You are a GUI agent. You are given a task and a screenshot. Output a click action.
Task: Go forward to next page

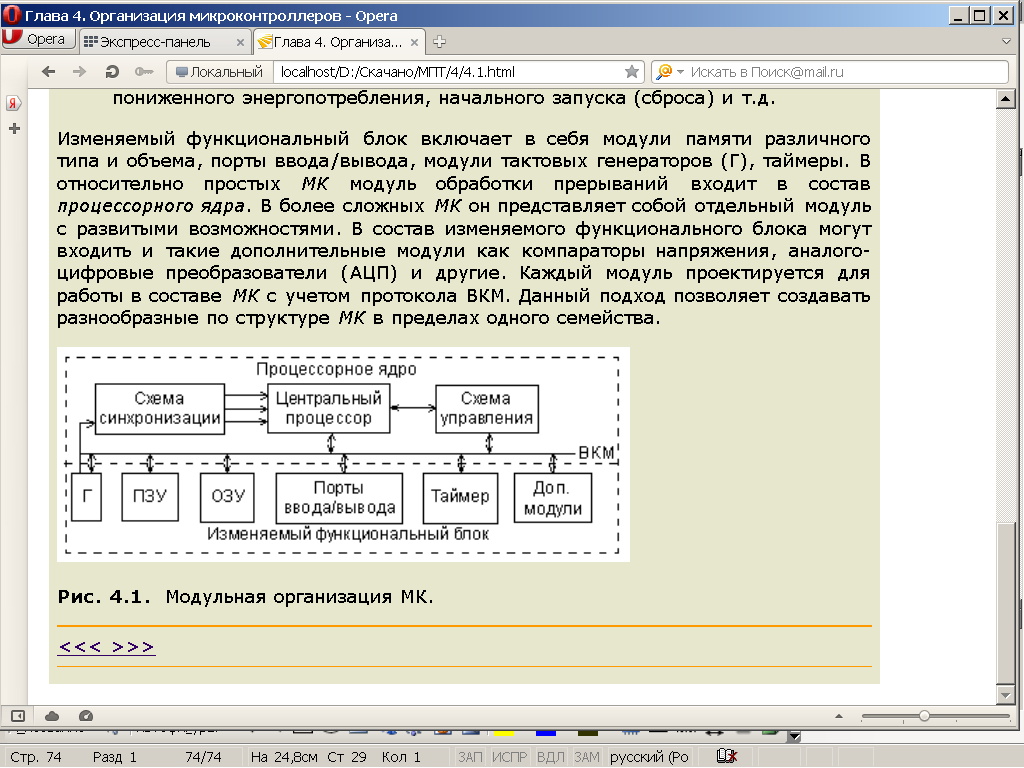click(79, 72)
